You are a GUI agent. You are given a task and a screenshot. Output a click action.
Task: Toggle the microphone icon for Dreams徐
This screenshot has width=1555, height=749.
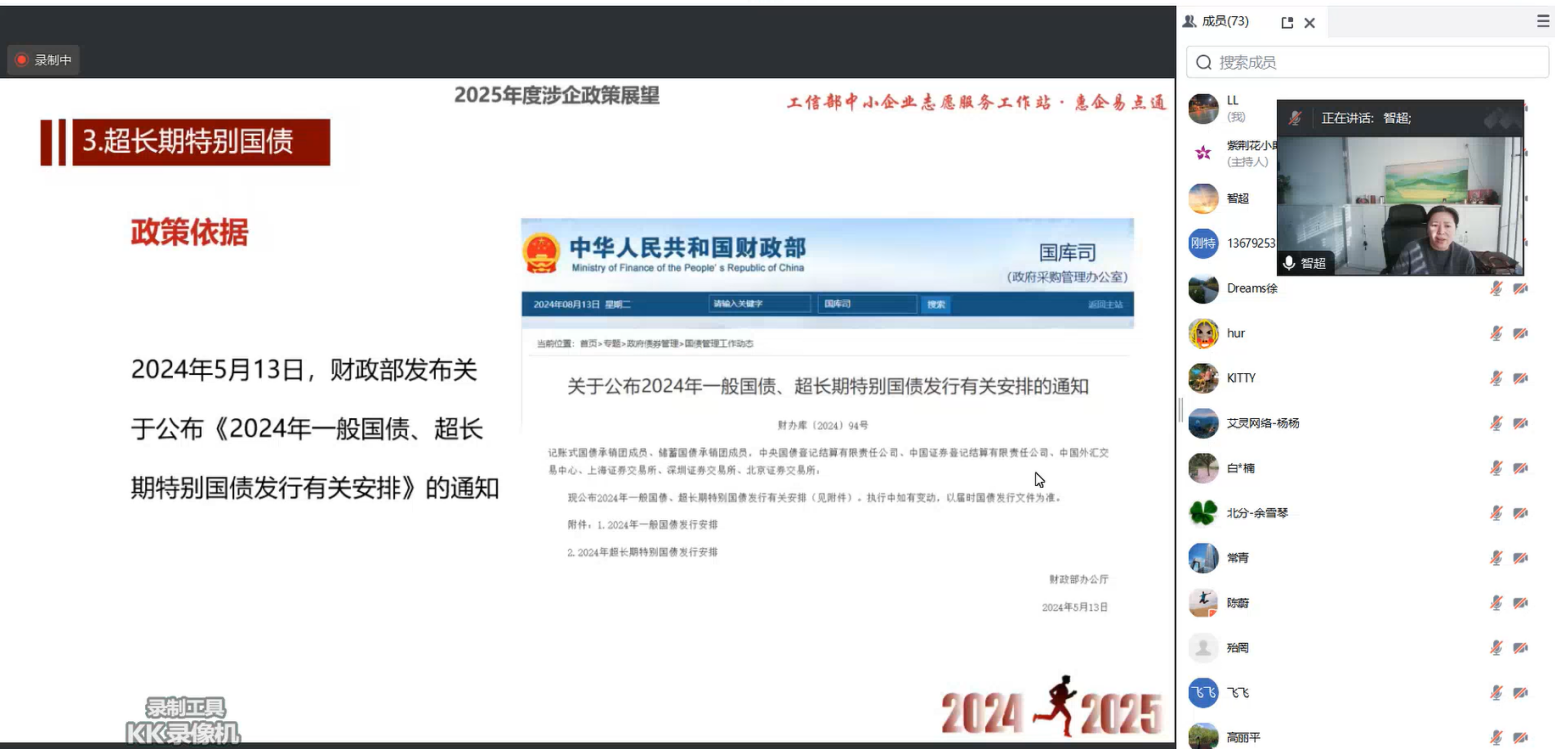click(1496, 288)
